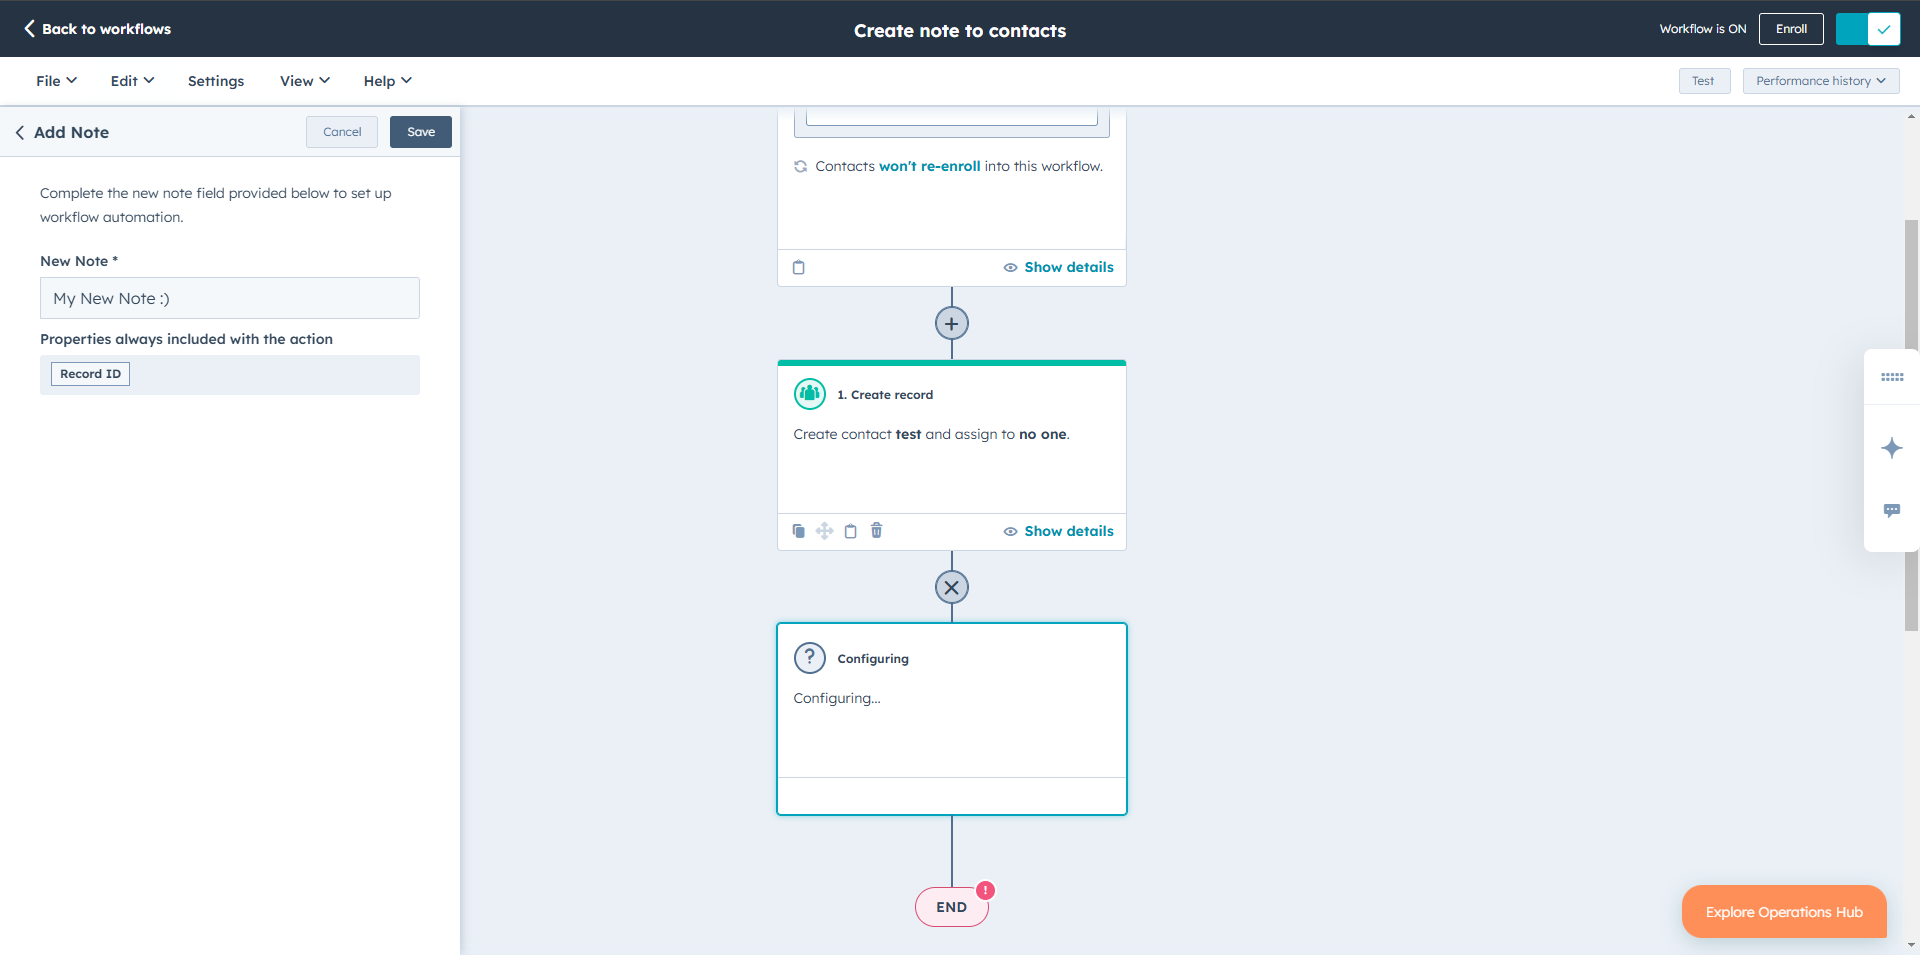1920x955 pixels.
Task: Copy the Create record action
Action: tap(798, 531)
